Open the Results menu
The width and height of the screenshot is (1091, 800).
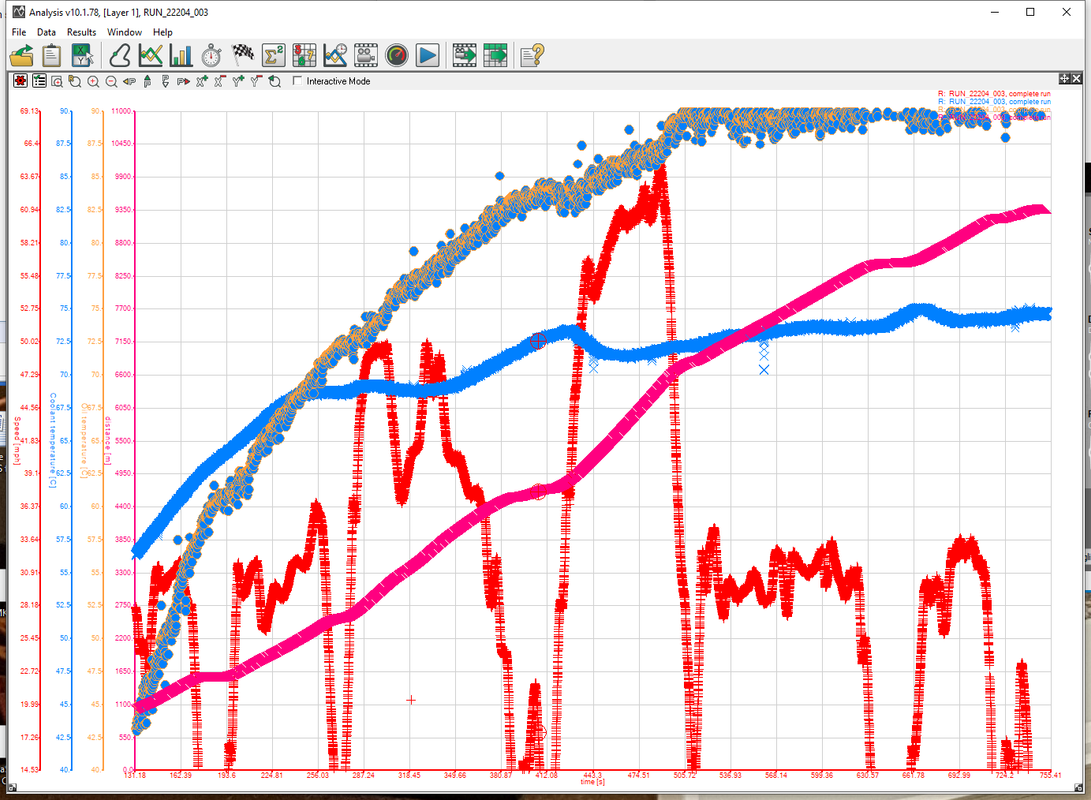[x=81, y=32]
